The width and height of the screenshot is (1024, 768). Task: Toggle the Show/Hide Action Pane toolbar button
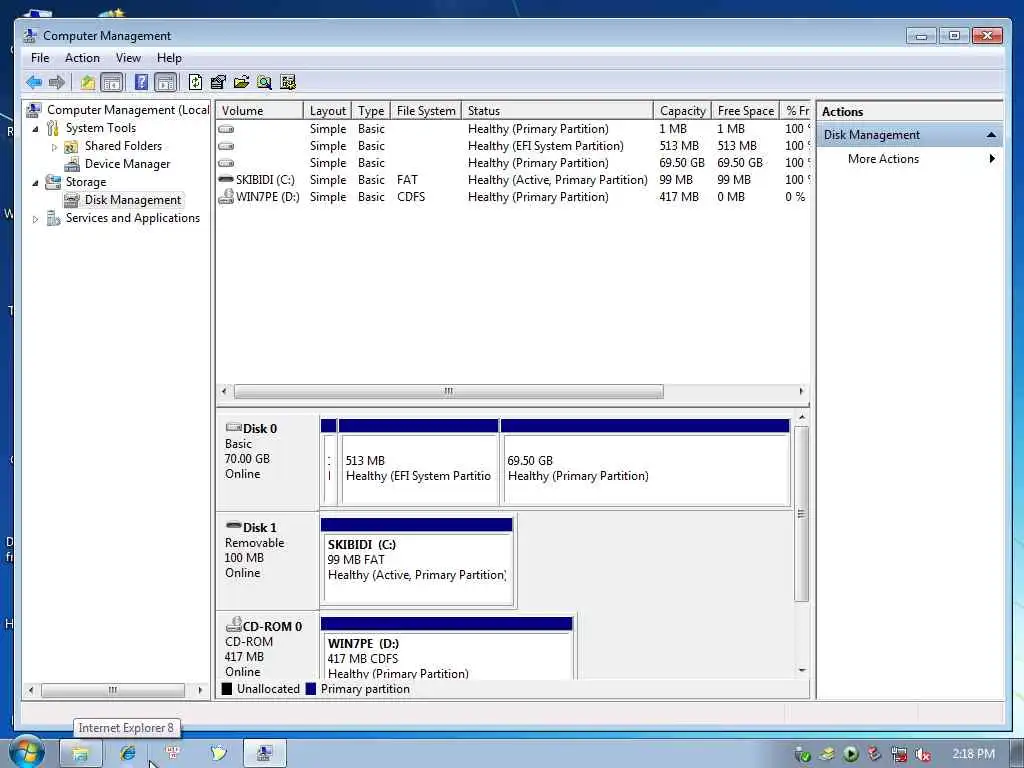(166, 82)
